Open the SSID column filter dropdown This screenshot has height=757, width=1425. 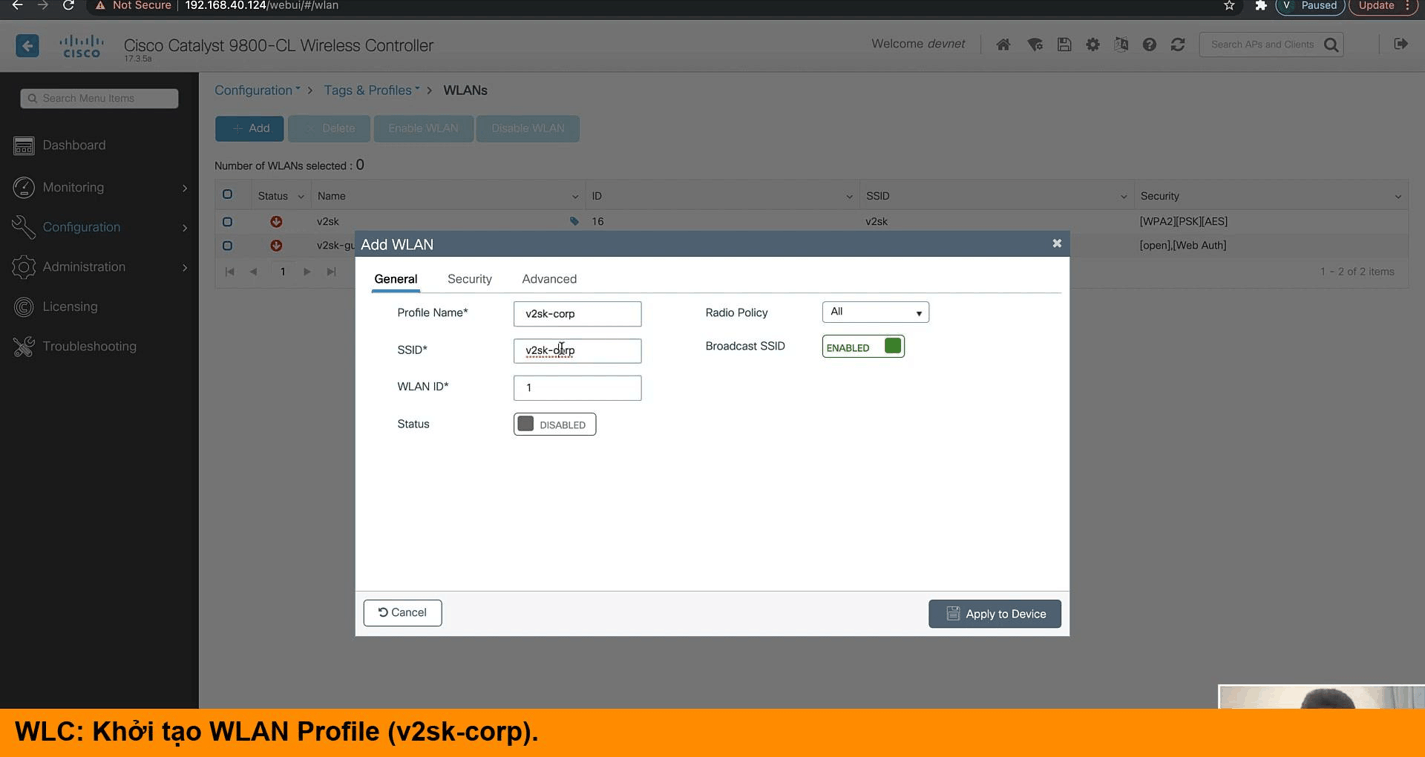pyautogui.click(x=1124, y=197)
